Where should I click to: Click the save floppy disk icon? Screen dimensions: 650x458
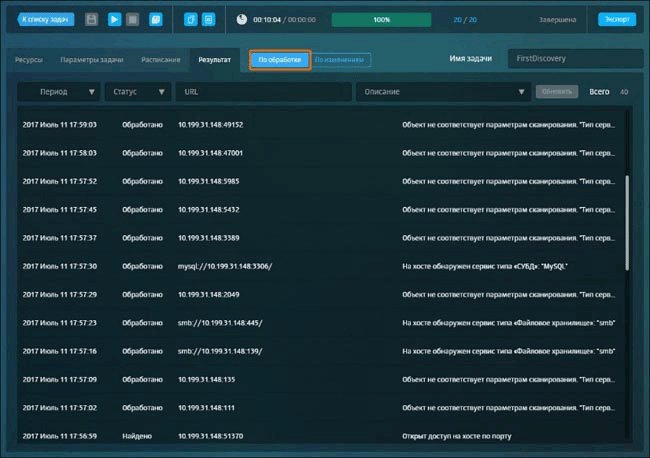pyautogui.click(x=92, y=19)
